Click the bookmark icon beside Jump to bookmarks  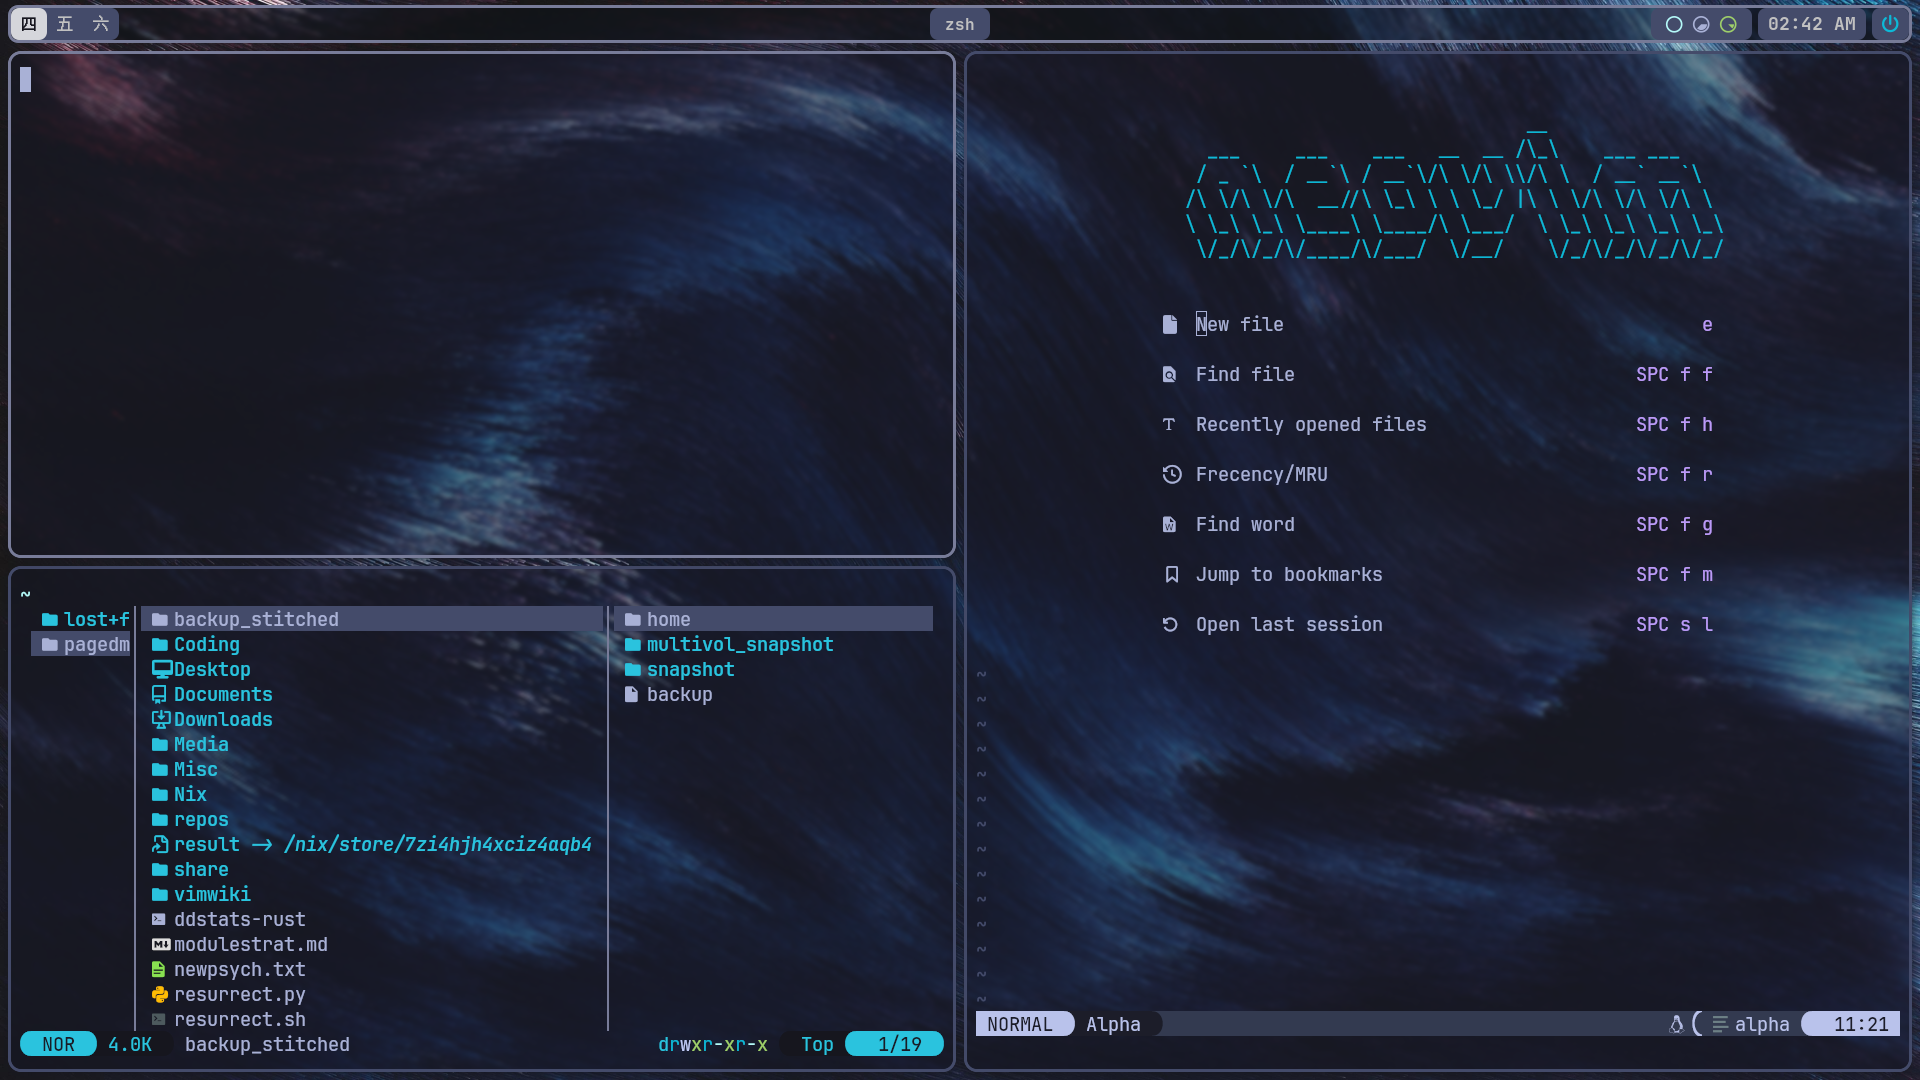tap(1170, 574)
